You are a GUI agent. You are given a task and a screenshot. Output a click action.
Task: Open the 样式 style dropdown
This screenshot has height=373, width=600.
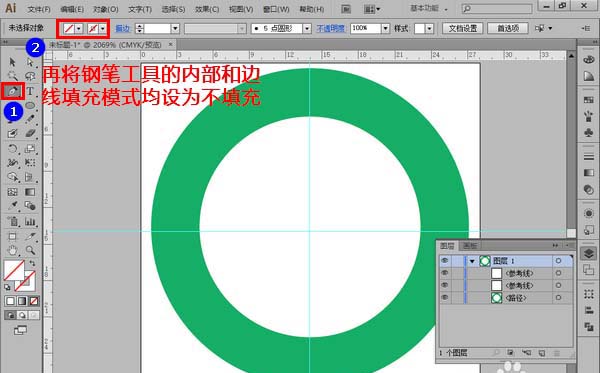429,28
